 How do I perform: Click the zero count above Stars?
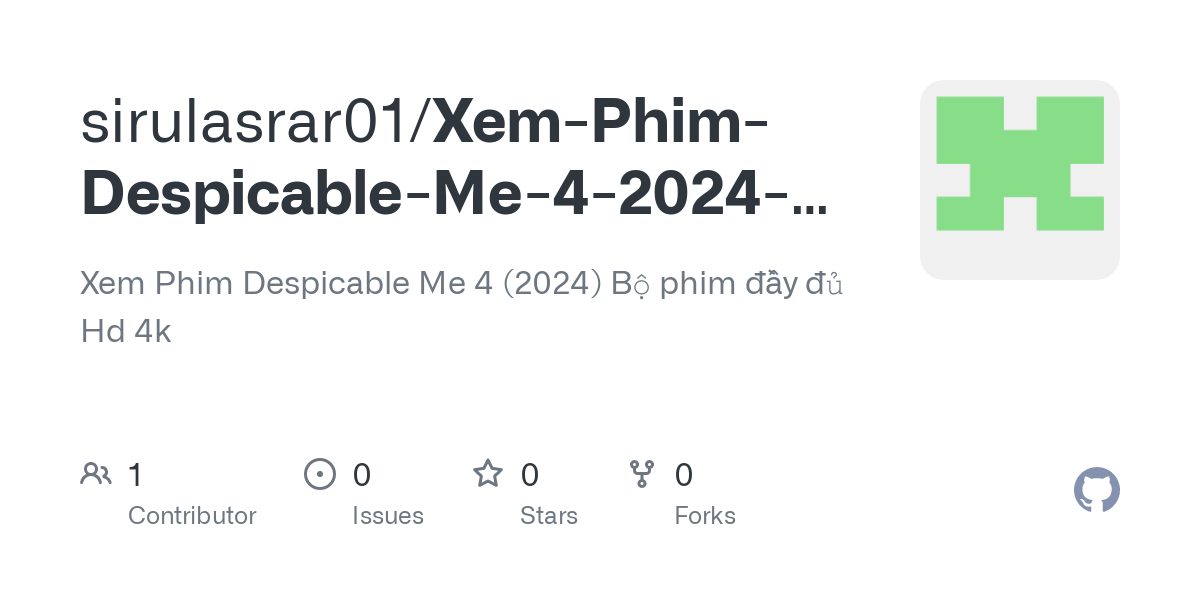(x=530, y=474)
